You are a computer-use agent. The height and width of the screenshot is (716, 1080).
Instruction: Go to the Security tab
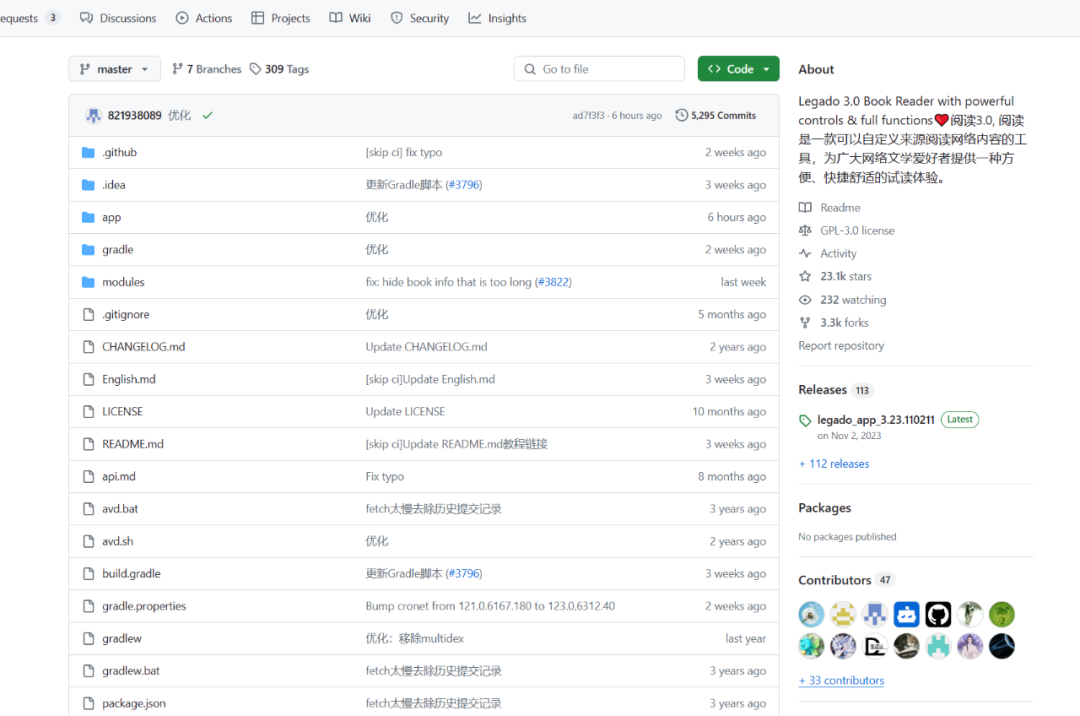point(419,18)
